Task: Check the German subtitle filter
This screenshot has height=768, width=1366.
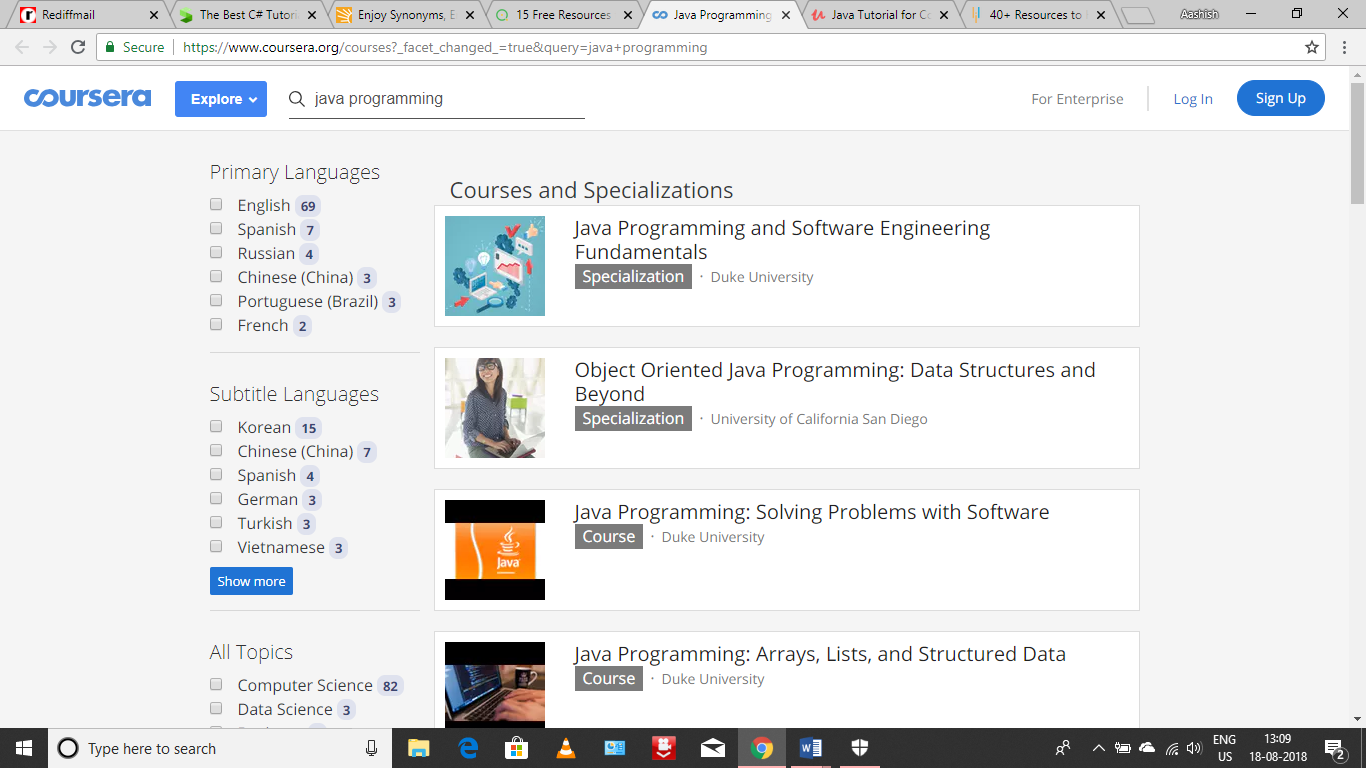Action: tap(216, 498)
